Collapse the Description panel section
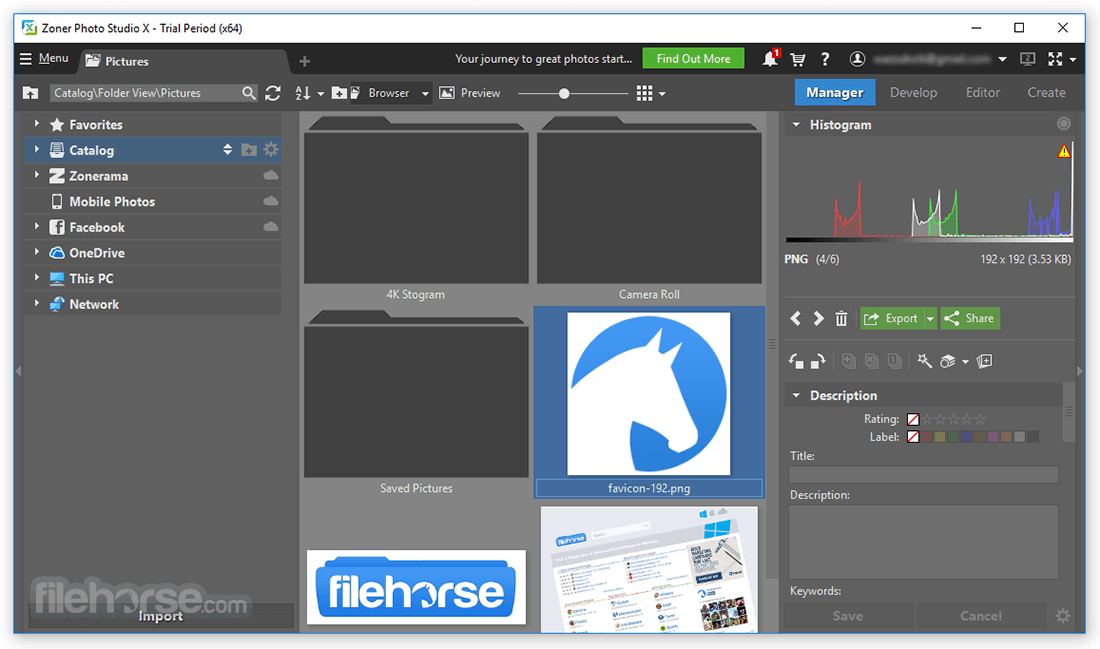 click(796, 395)
